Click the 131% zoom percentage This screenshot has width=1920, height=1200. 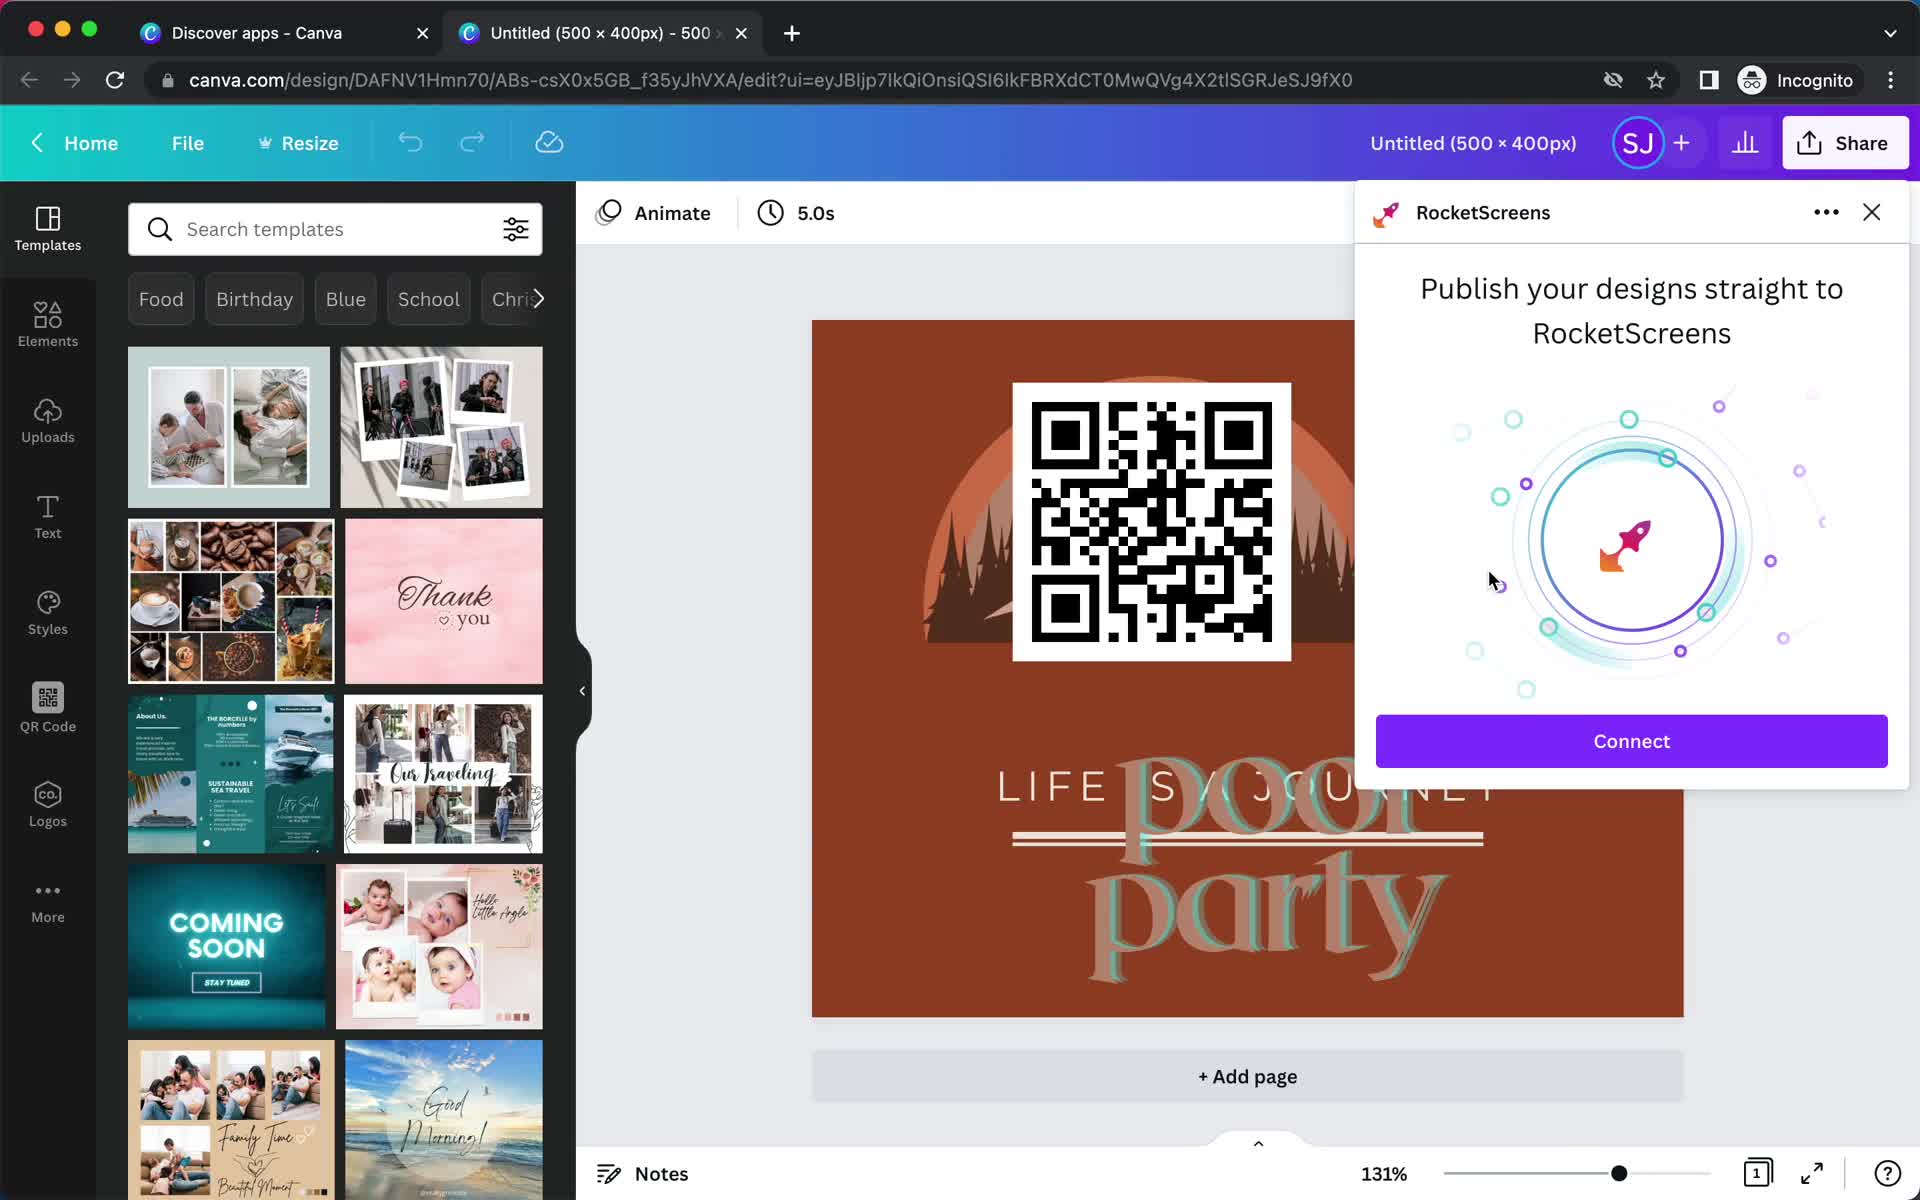coord(1384,1173)
